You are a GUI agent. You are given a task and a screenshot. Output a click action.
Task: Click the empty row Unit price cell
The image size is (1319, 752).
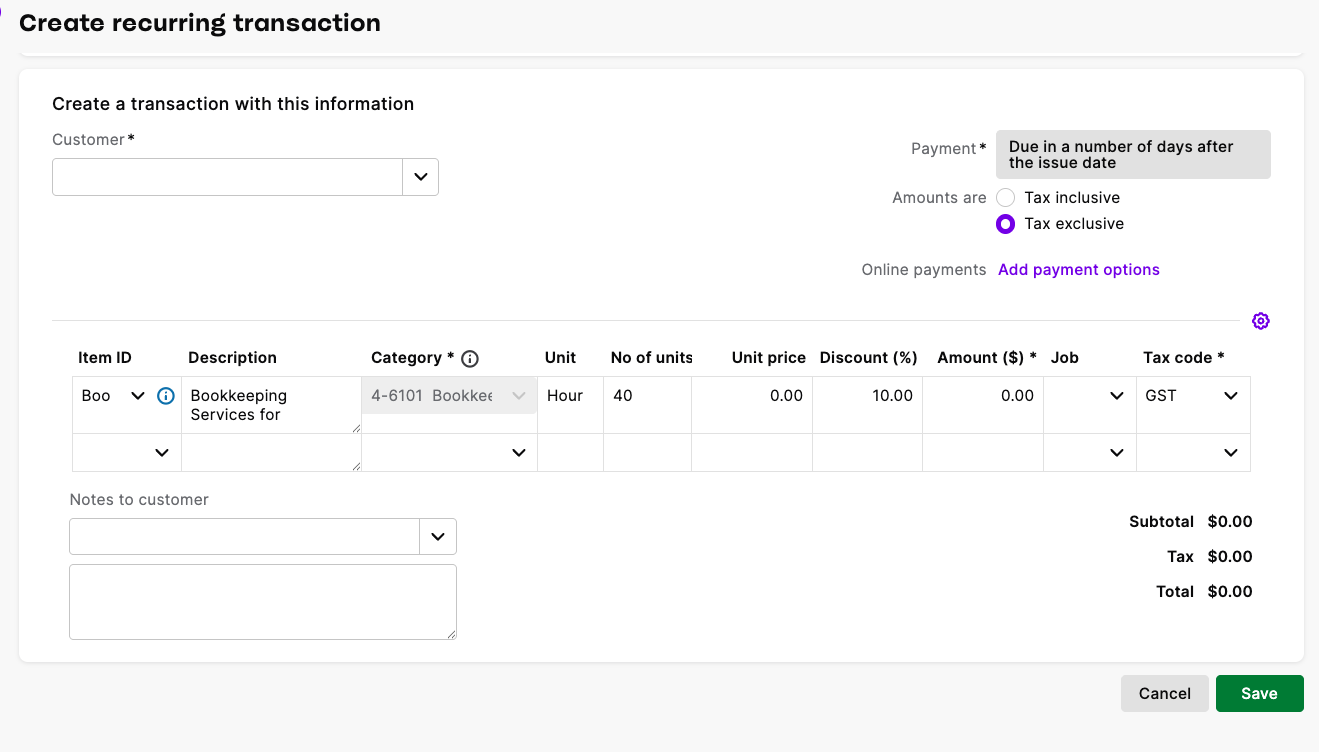751,453
